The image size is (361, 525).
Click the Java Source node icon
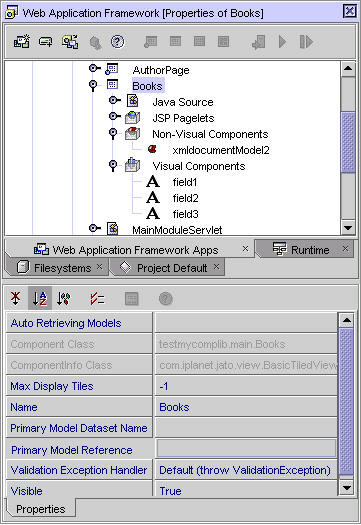(133, 100)
